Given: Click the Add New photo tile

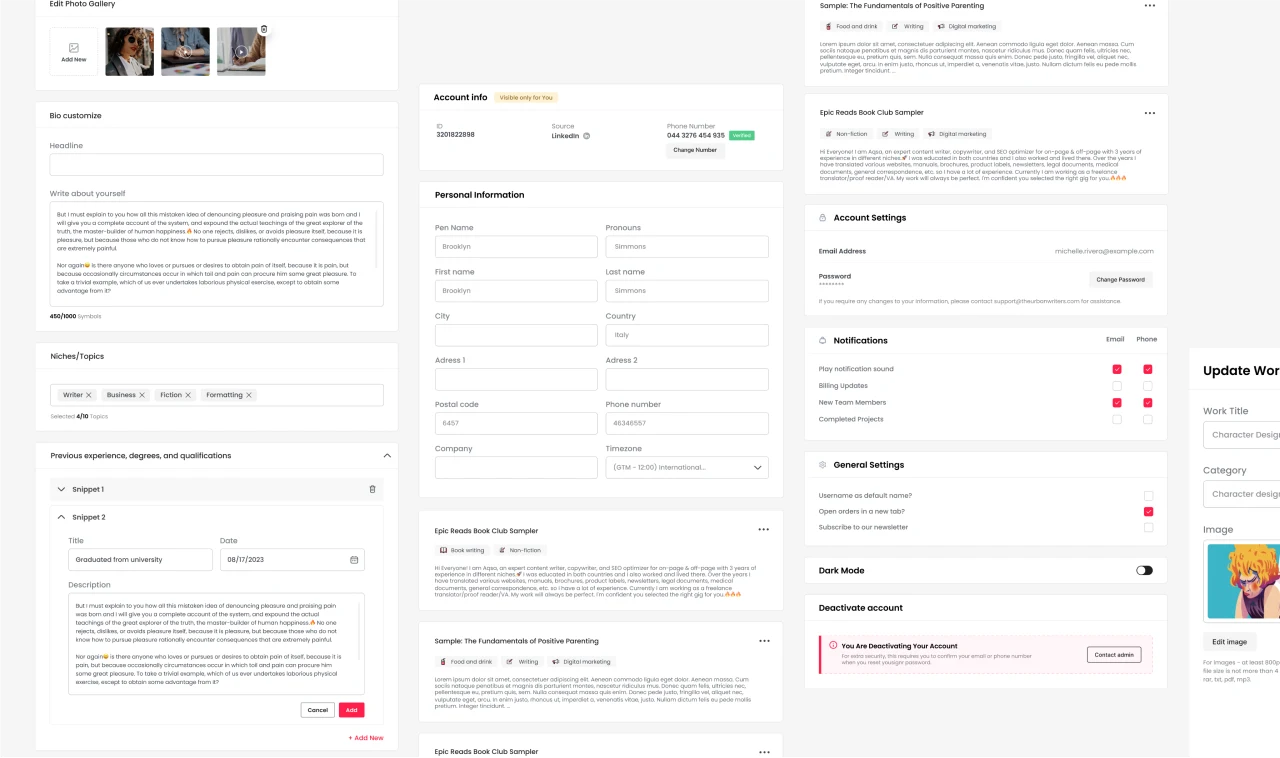Looking at the screenshot, I should click(x=74, y=52).
